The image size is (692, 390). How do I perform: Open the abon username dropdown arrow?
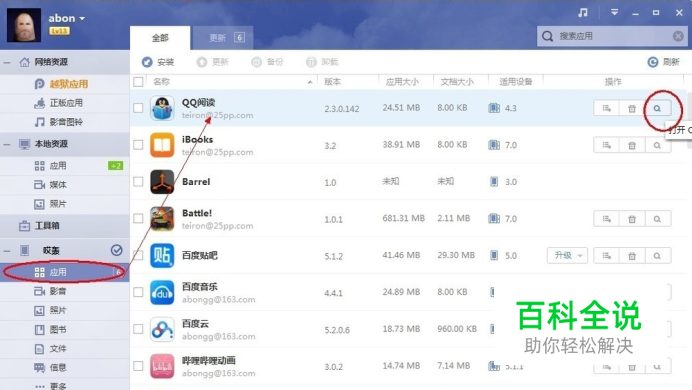coord(82,19)
